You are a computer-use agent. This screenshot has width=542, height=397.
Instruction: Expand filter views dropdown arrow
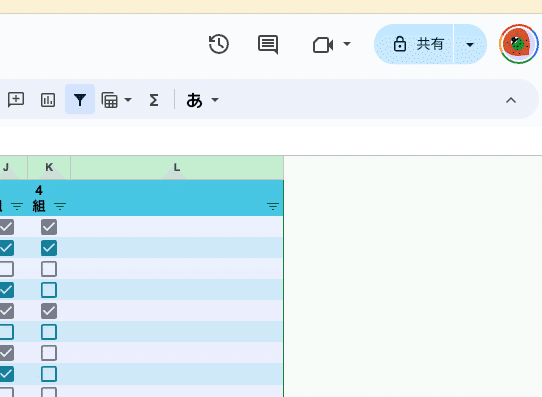[128, 100]
